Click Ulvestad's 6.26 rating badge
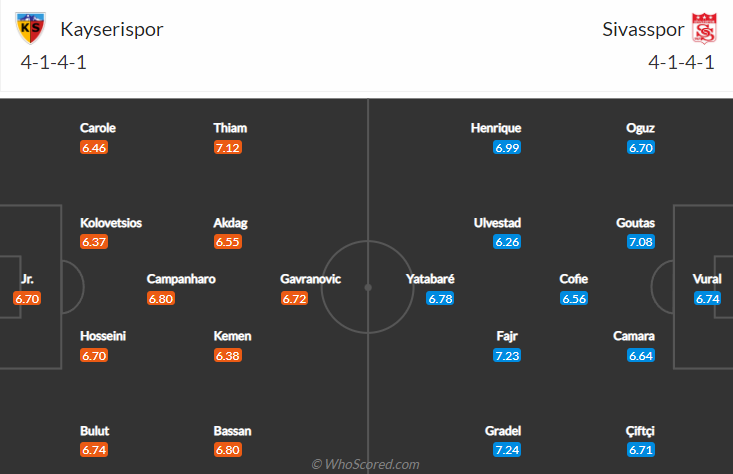Viewport: 733px width, 474px height. (x=507, y=242)
